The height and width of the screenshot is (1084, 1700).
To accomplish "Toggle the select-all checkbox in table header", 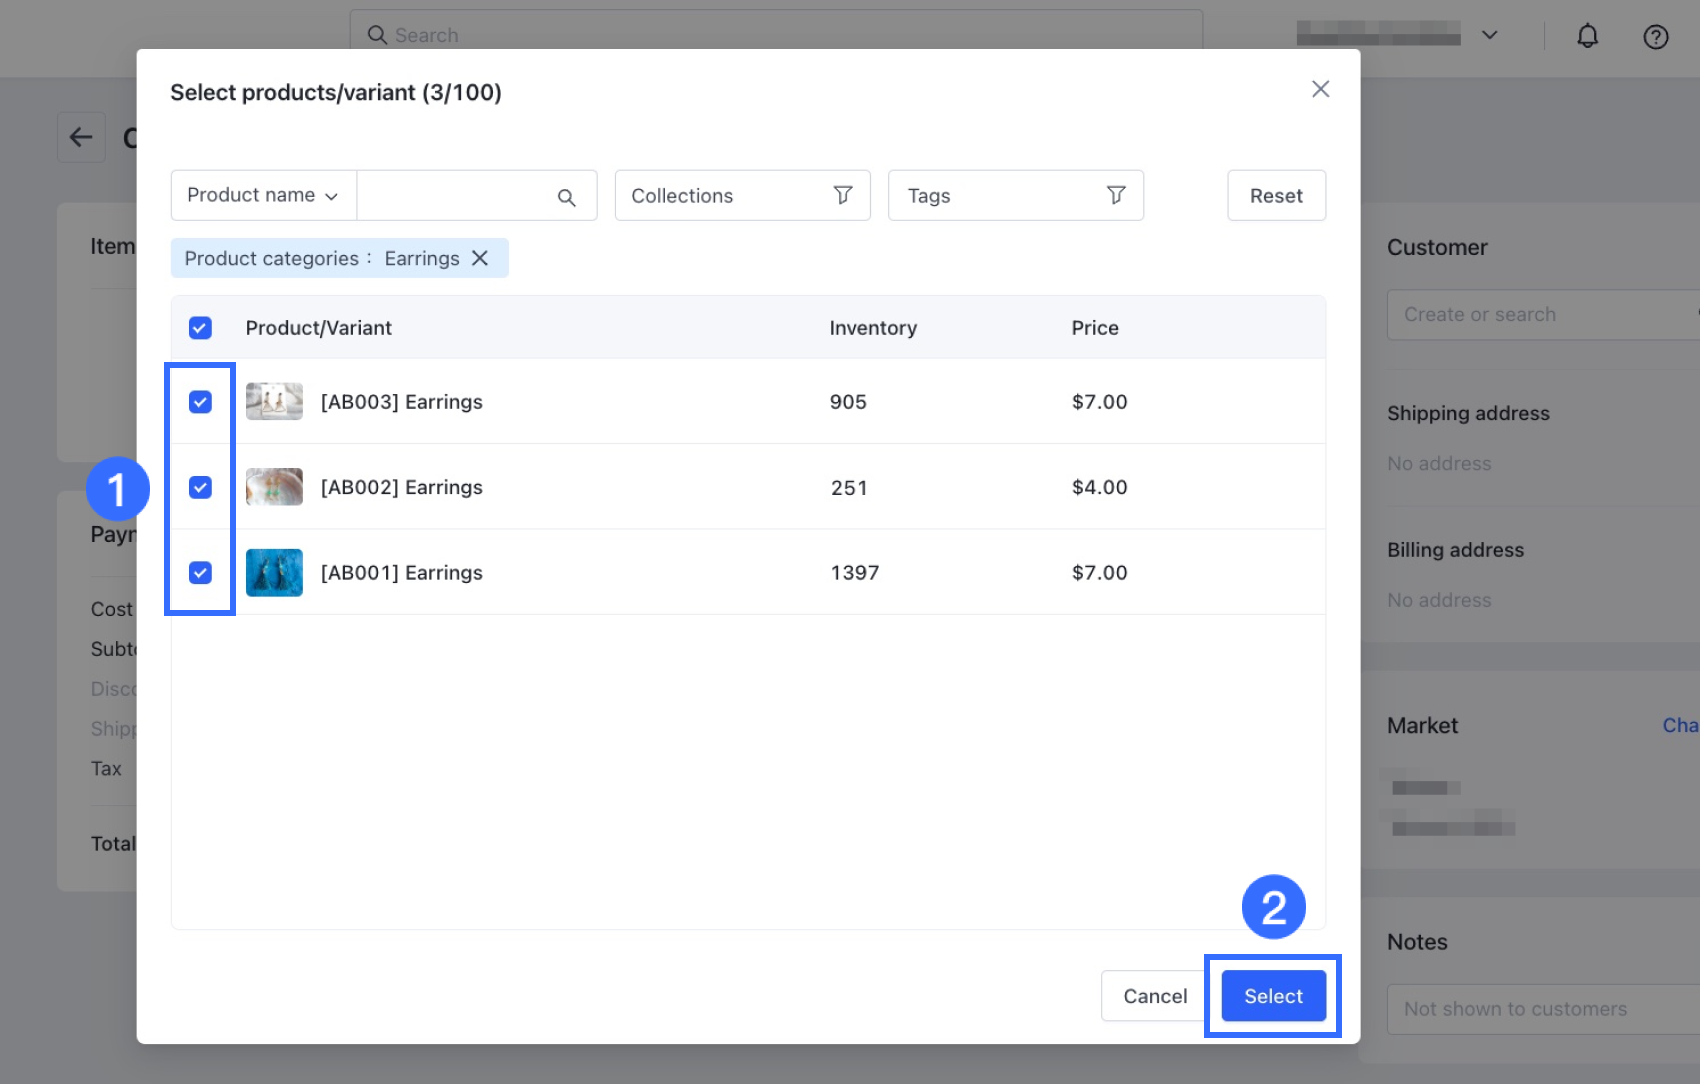I will click(x=201, y=328).
